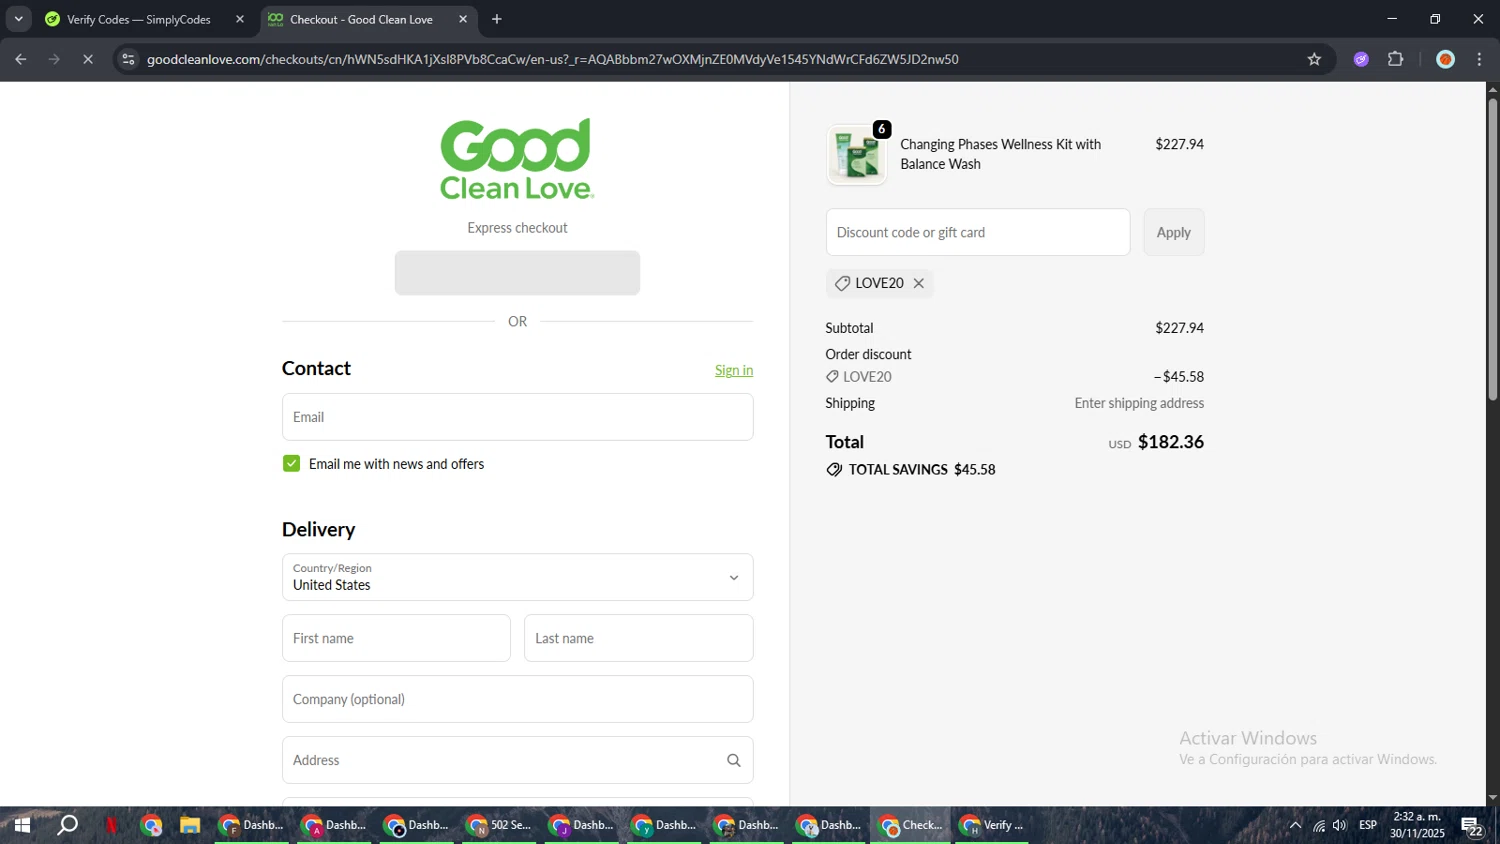Click the address search magnifier icon
The image size is (1500, 844).
(733, 760)
